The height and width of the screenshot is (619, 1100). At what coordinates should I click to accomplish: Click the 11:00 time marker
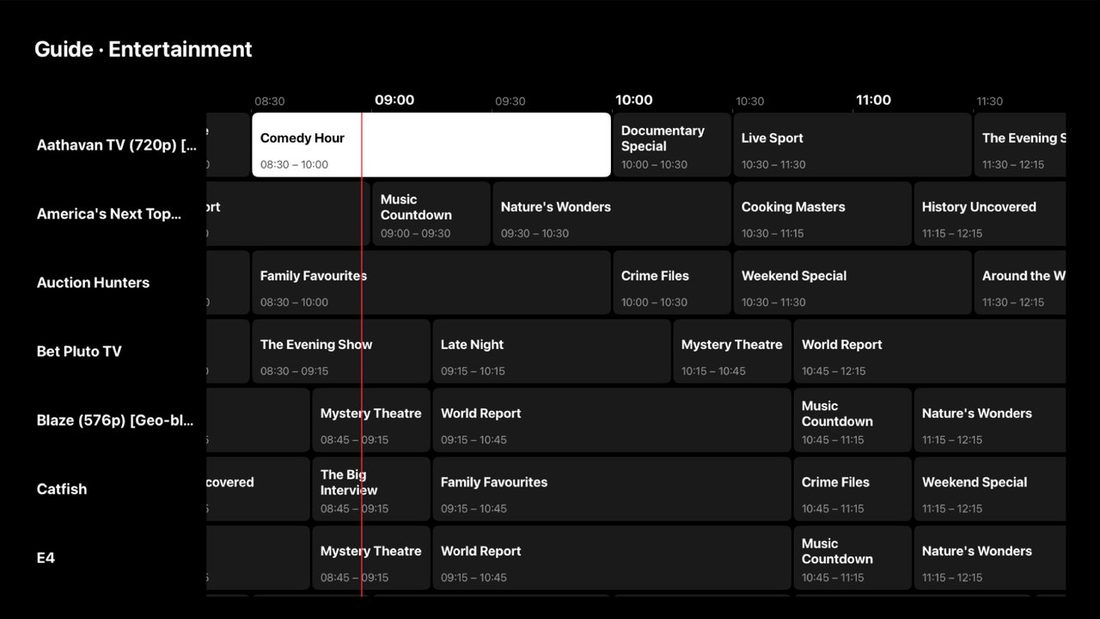[873, 100]
